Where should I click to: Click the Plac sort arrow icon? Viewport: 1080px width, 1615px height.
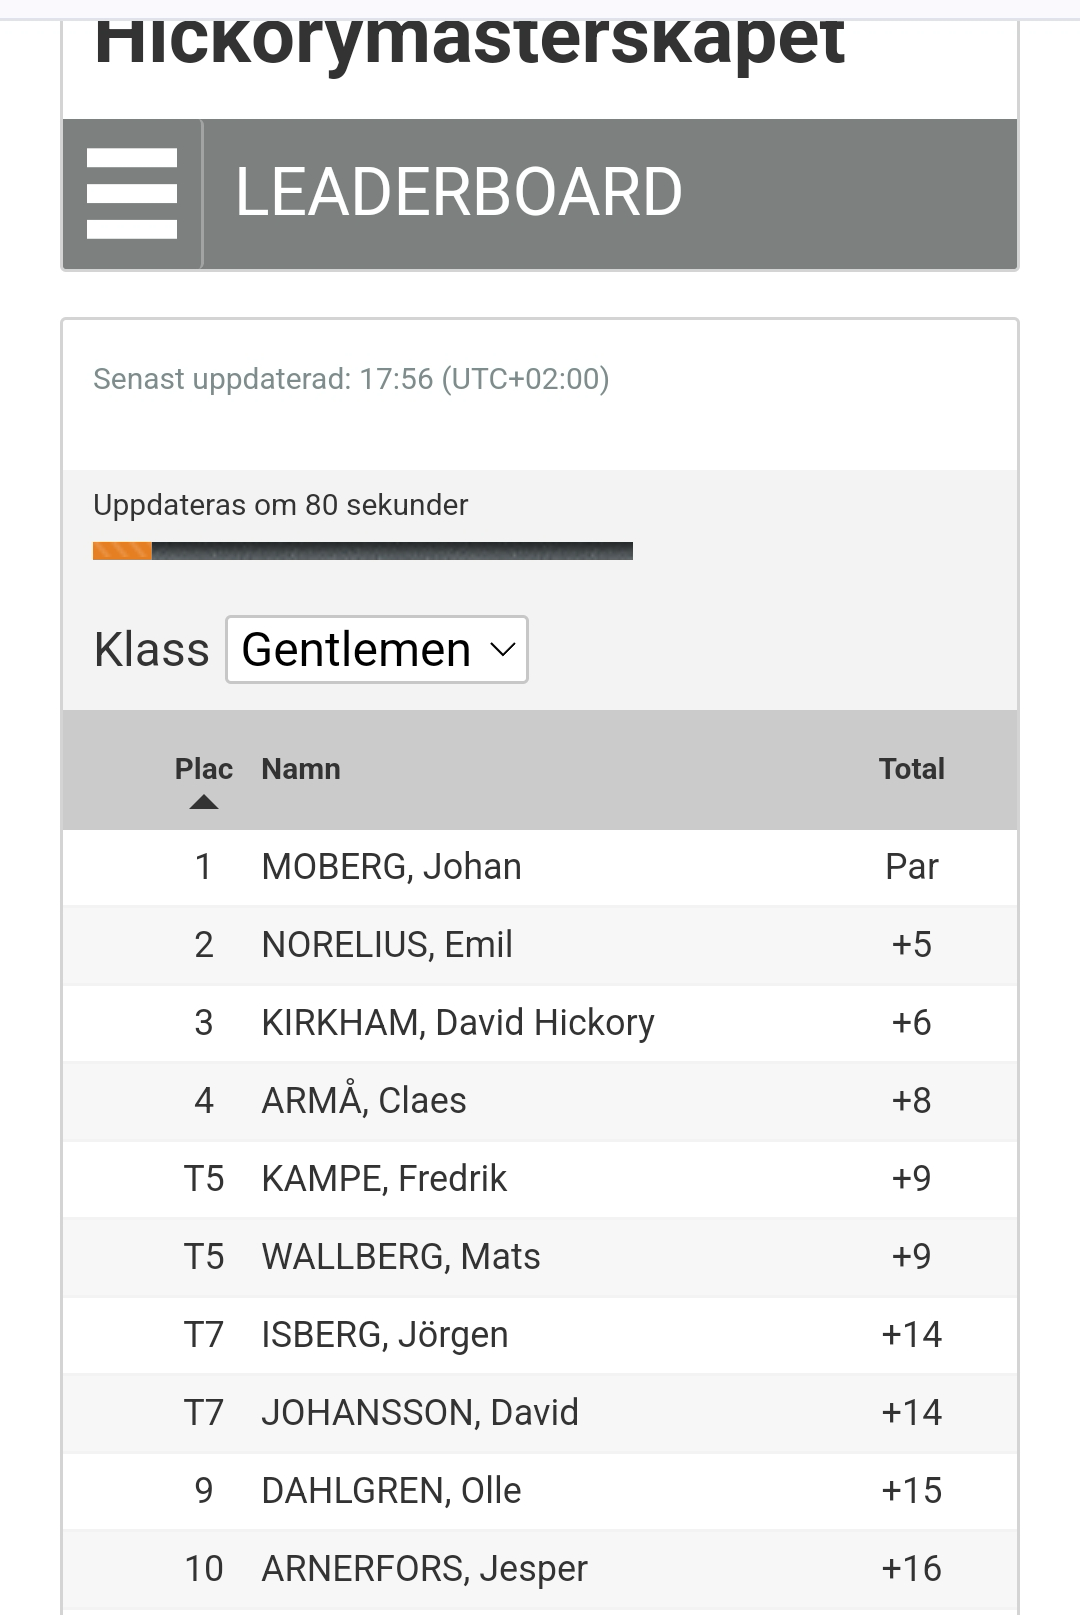(204, 802)
